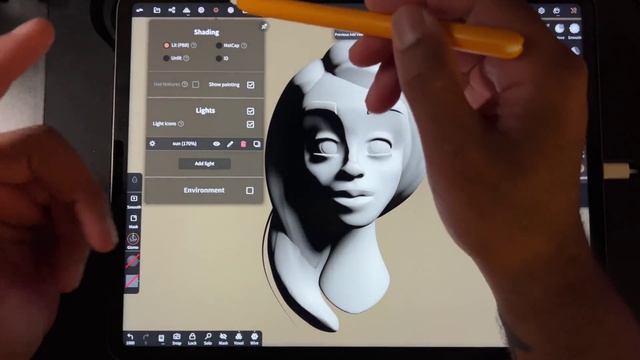Show help for Lit (PBR)
The image size is (640, 360).
pyautogui.click(x=194, y=45)
